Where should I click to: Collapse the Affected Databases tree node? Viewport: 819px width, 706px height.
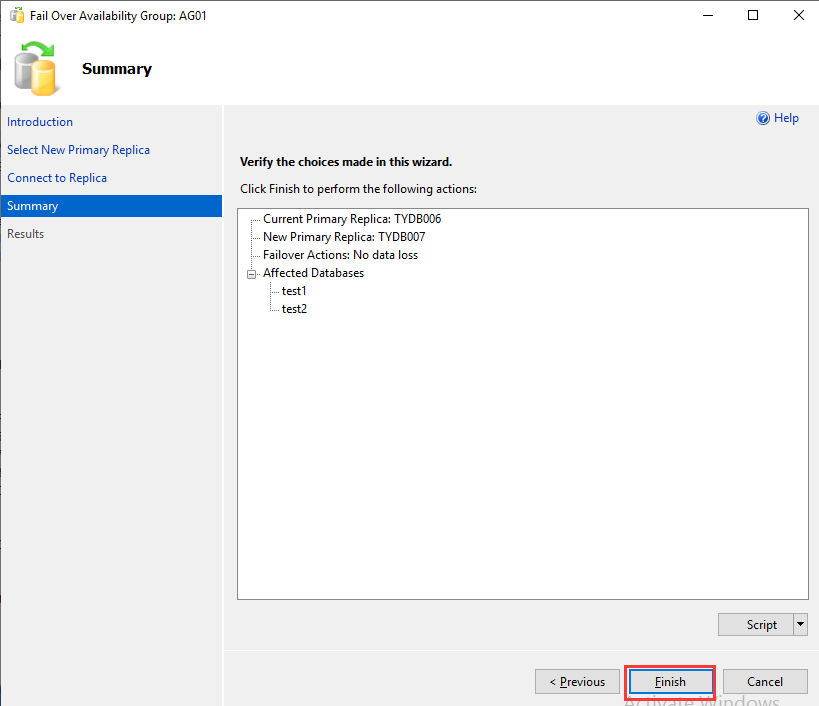[252, 273]
